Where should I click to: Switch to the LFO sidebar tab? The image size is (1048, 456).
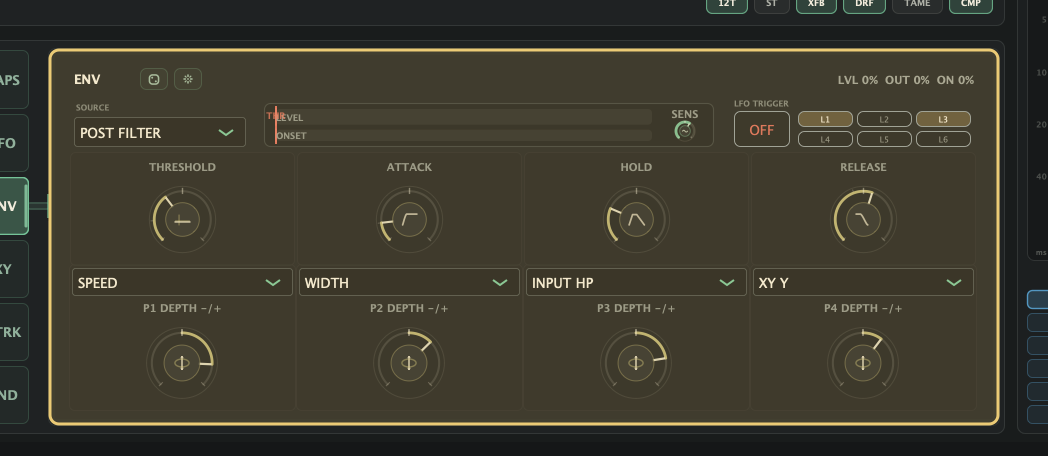(x=12, y=143)
